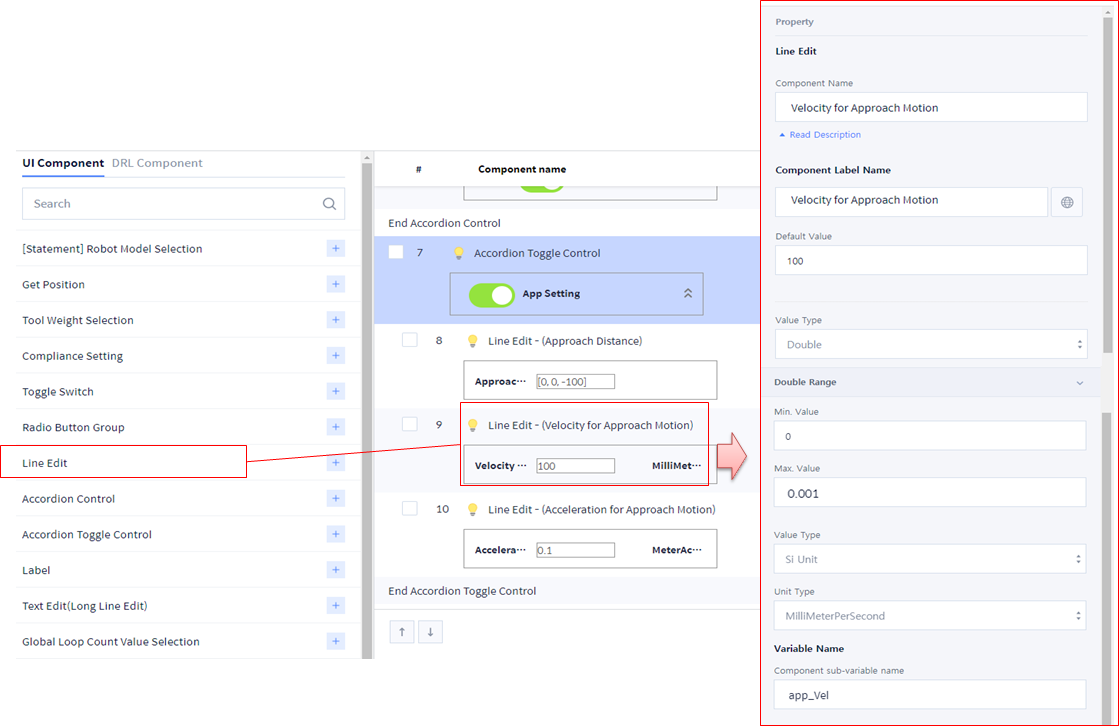This screenshot has height=726, width=1119.
Task: Move component up with the up arrow
Action: [x=401, y=632]
